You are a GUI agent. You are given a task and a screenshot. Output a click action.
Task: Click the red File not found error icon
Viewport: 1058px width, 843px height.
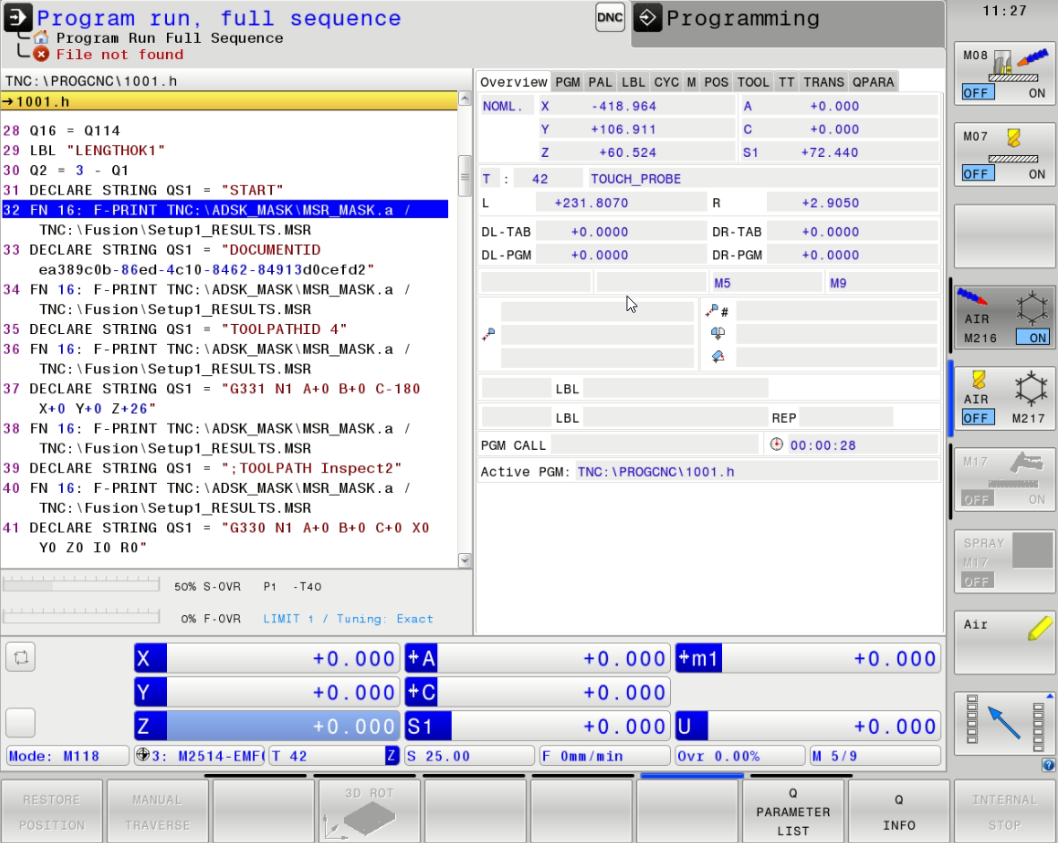(x=42, y=55)
